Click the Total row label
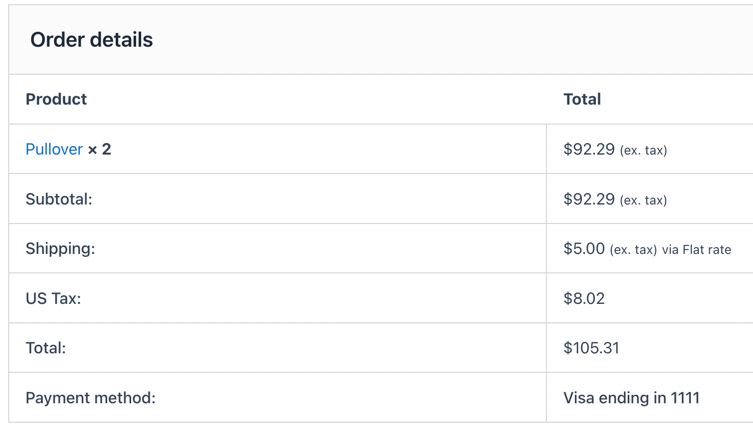This screenshot has height=425, width=753. tap(46, 348)
